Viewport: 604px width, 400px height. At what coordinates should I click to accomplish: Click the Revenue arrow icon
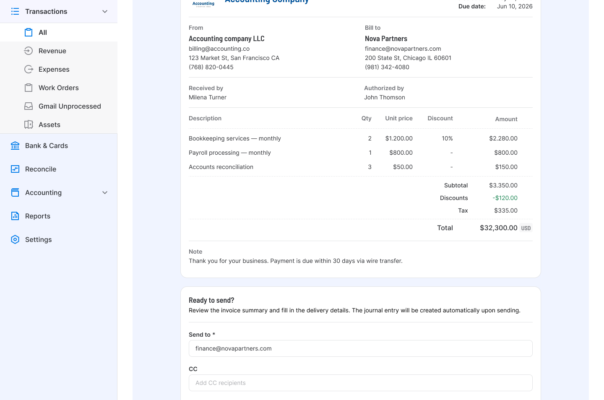pos(29,51)
